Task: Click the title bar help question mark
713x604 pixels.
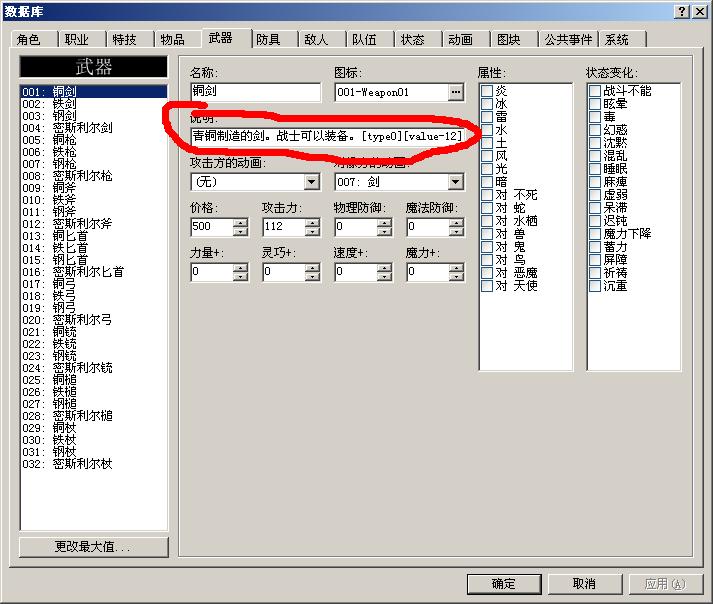Action: click(x=682, y=11)
